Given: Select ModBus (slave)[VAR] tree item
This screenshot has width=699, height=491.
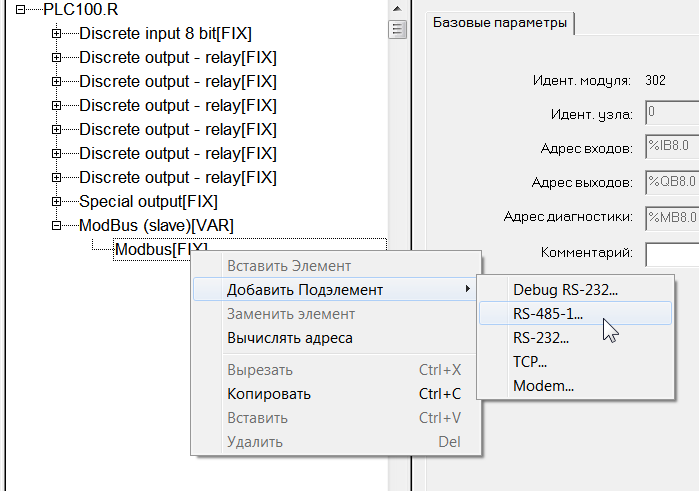Looking at the screenshot, I should pyautogui.click(x=156, y=225).
